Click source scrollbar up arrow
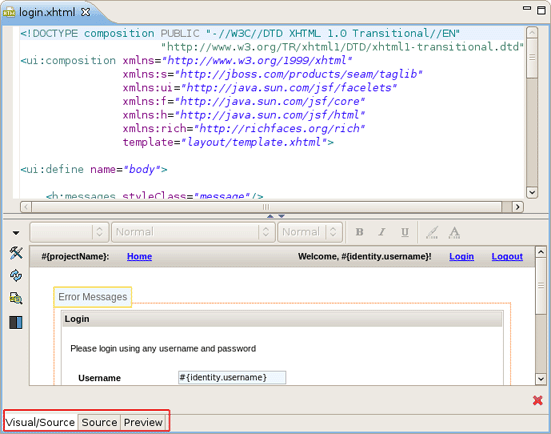Screen dimensions: 551x434 coord(532,33)
